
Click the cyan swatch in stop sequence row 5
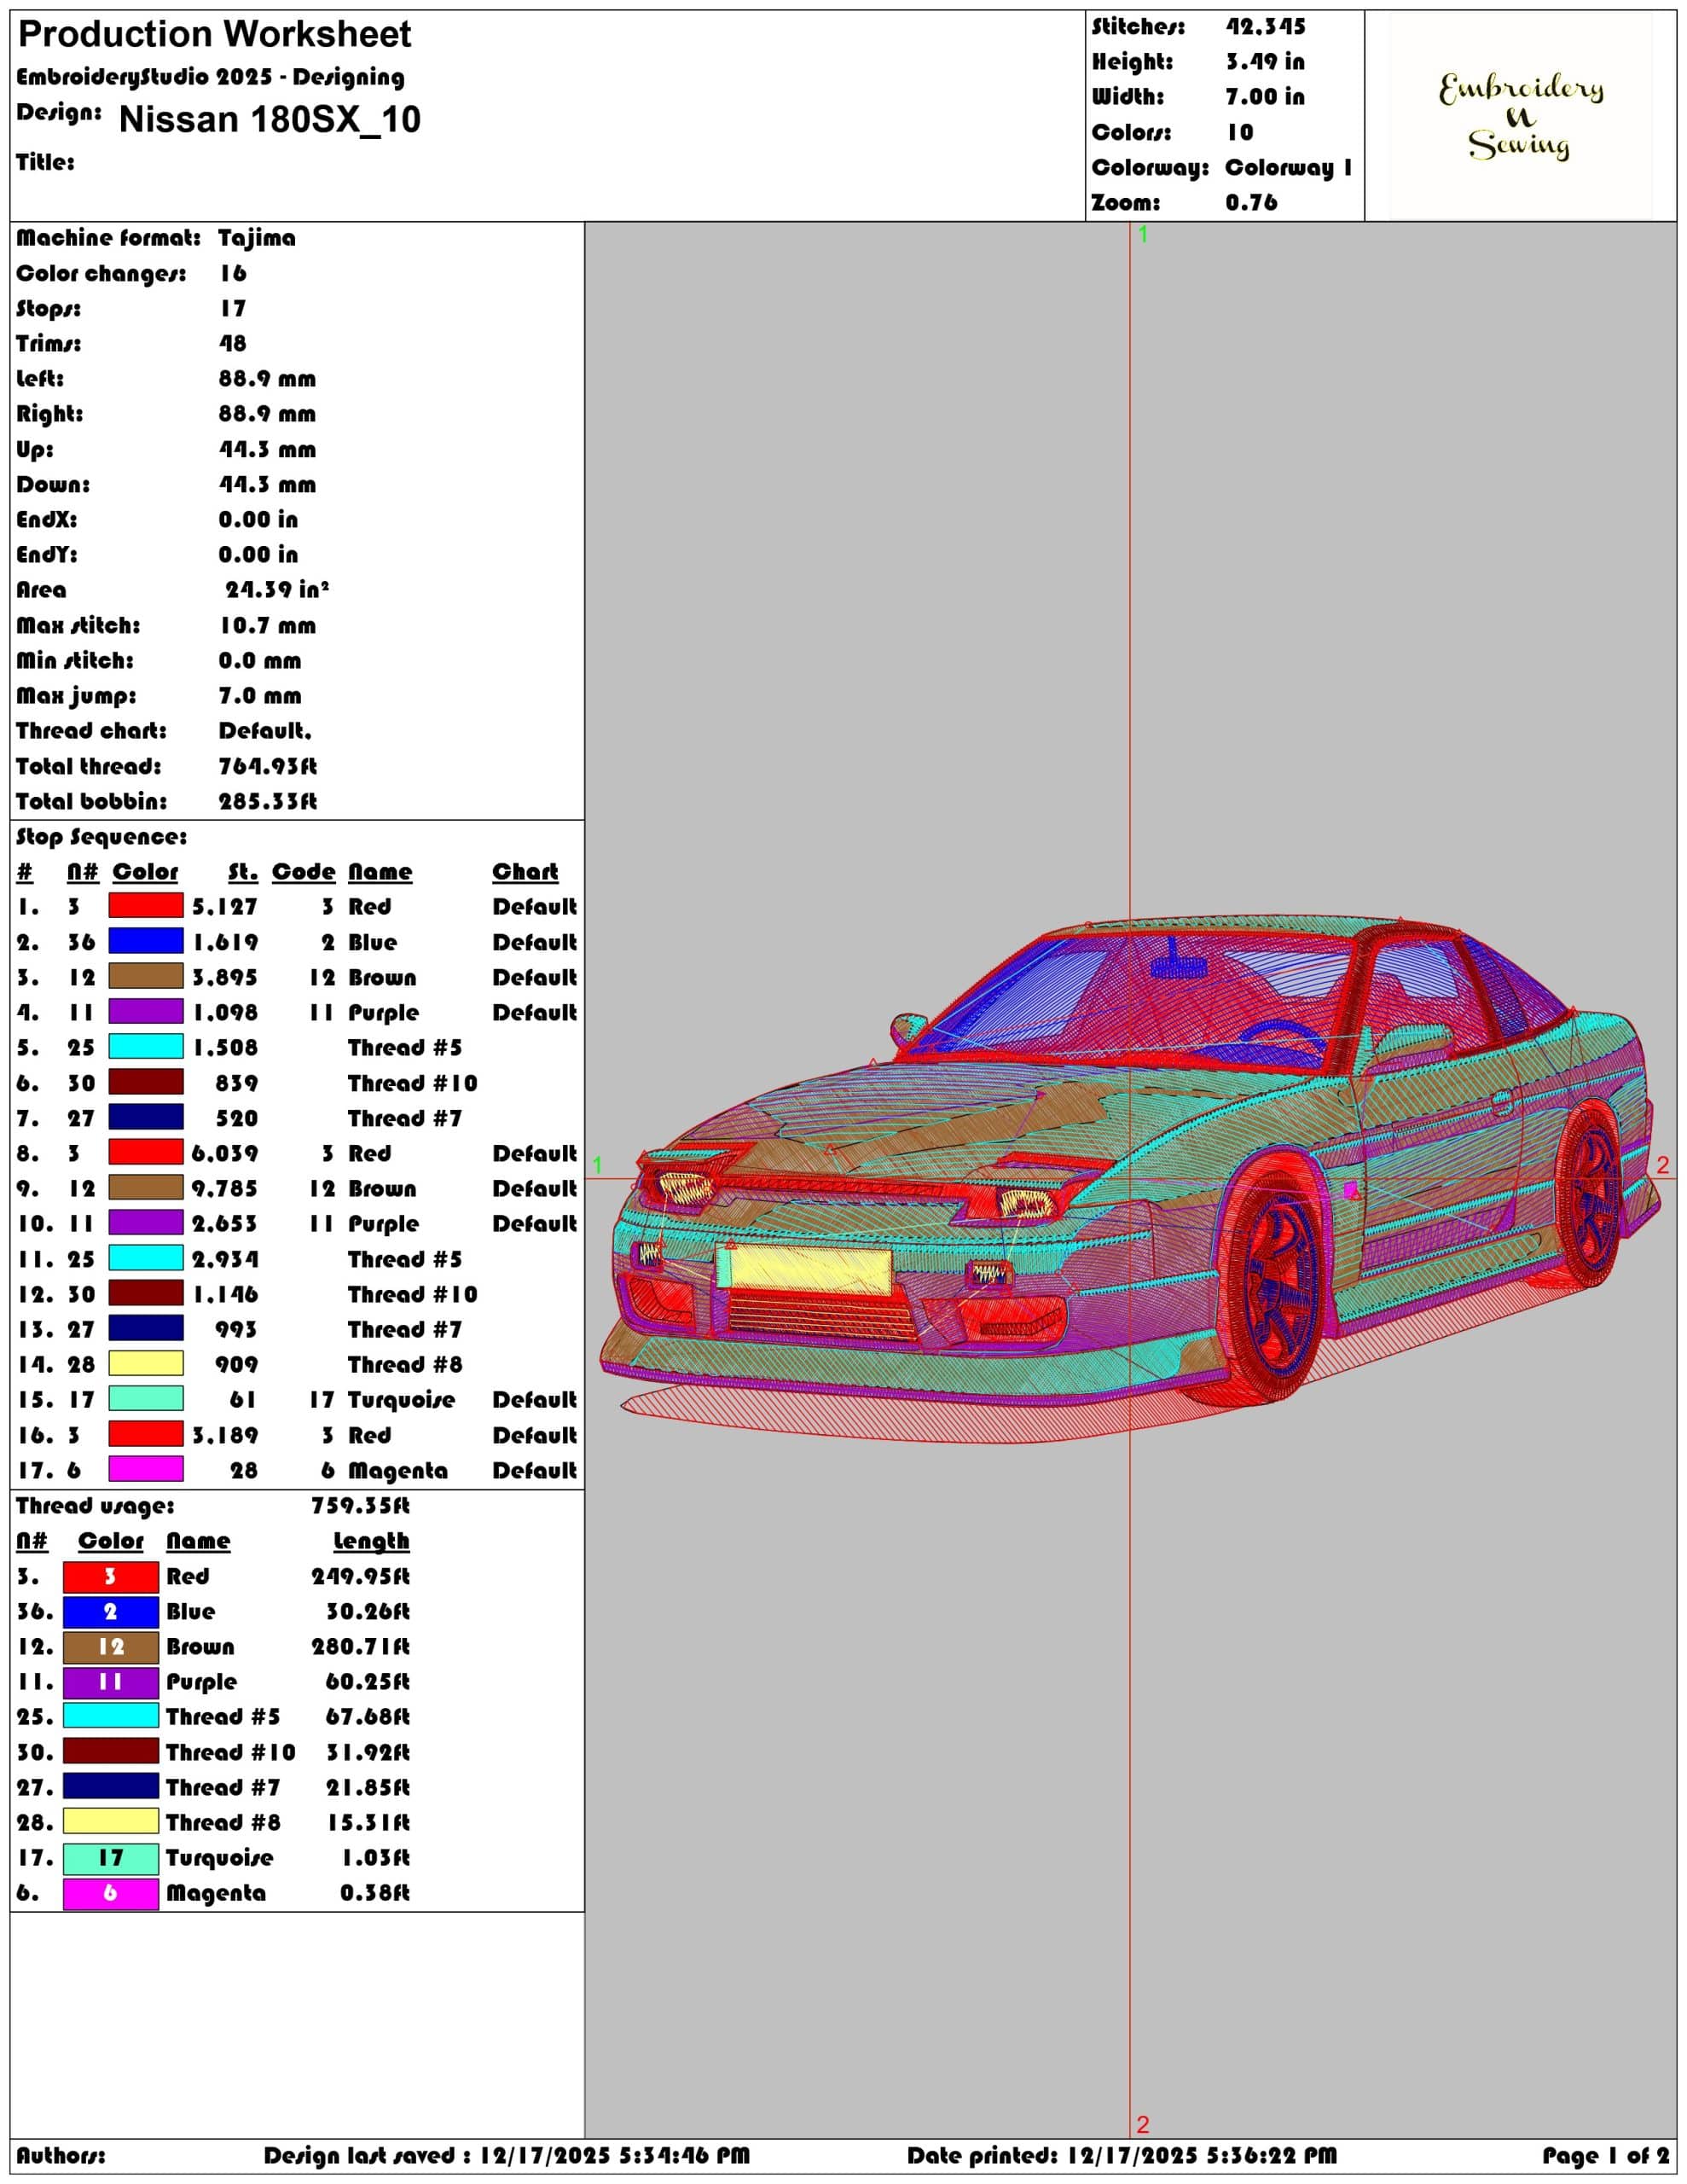coord(146,1046)
